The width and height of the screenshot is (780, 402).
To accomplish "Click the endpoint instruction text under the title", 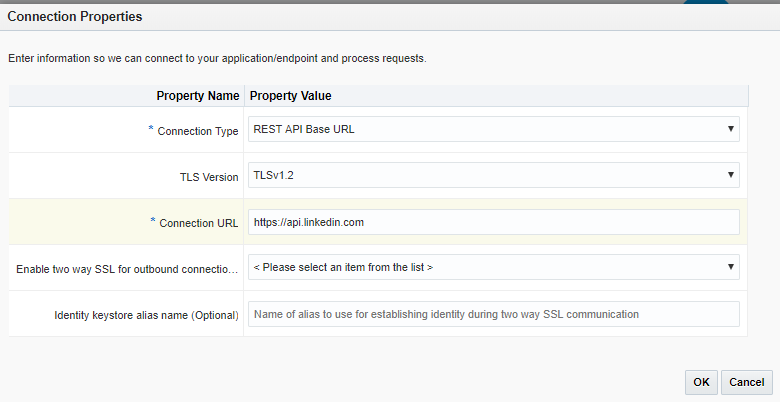I will coord(217,58).
